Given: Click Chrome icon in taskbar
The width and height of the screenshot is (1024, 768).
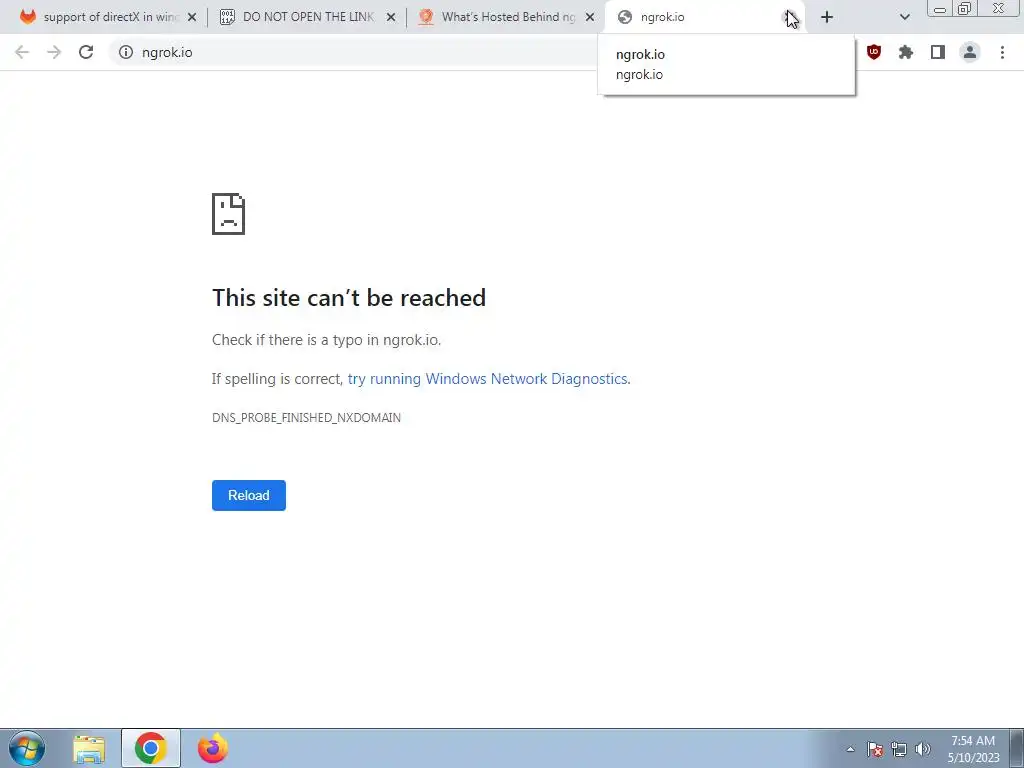Looking at the screenshot, I should [150, 748].
